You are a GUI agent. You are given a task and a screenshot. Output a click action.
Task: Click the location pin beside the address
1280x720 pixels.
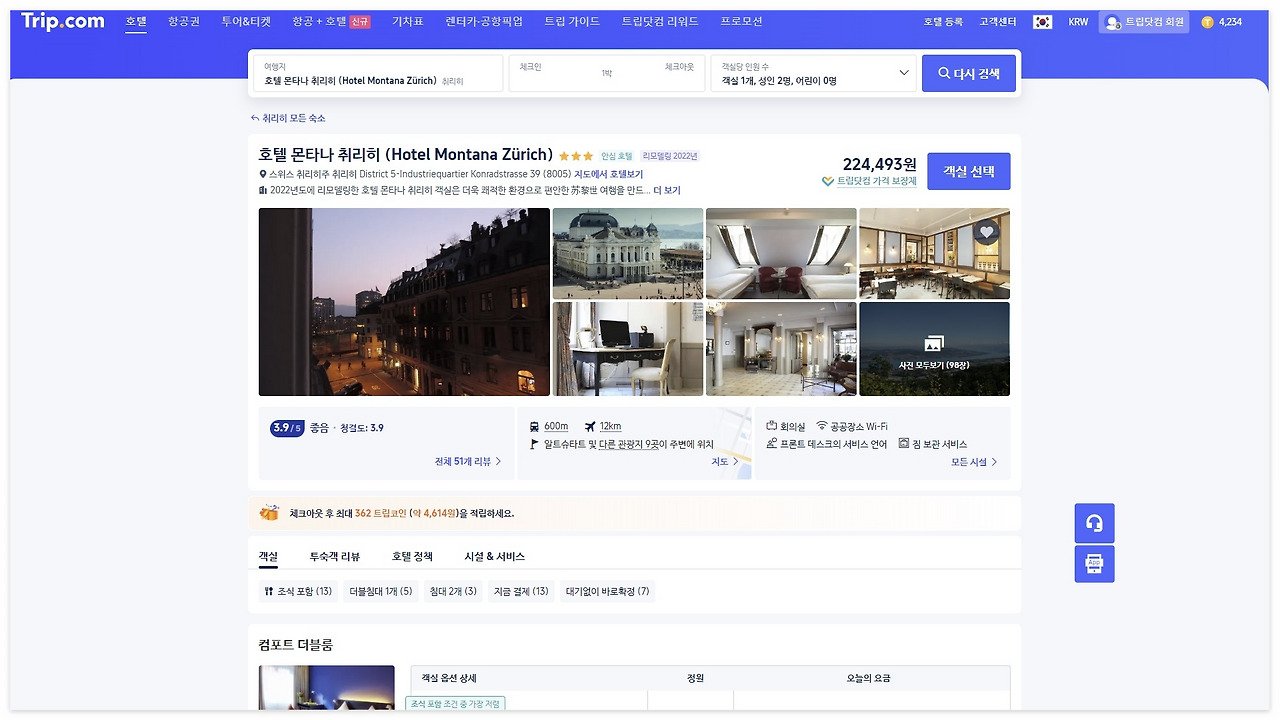click(x=263, y=174)
